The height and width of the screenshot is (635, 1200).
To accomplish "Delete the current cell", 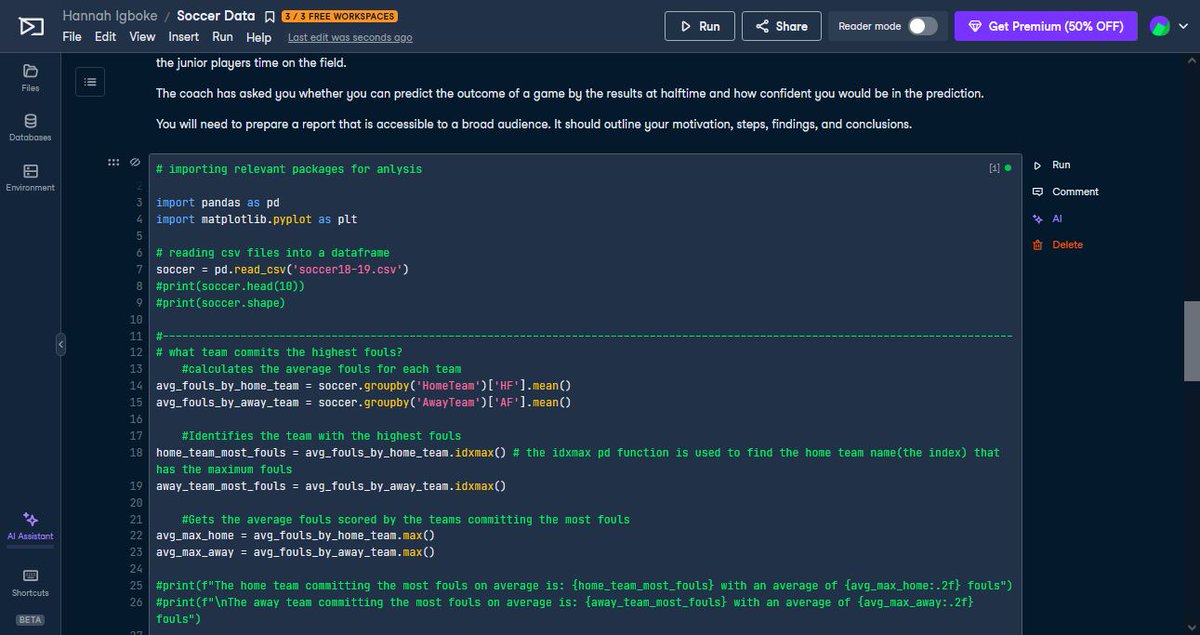I will point(1057,245).
